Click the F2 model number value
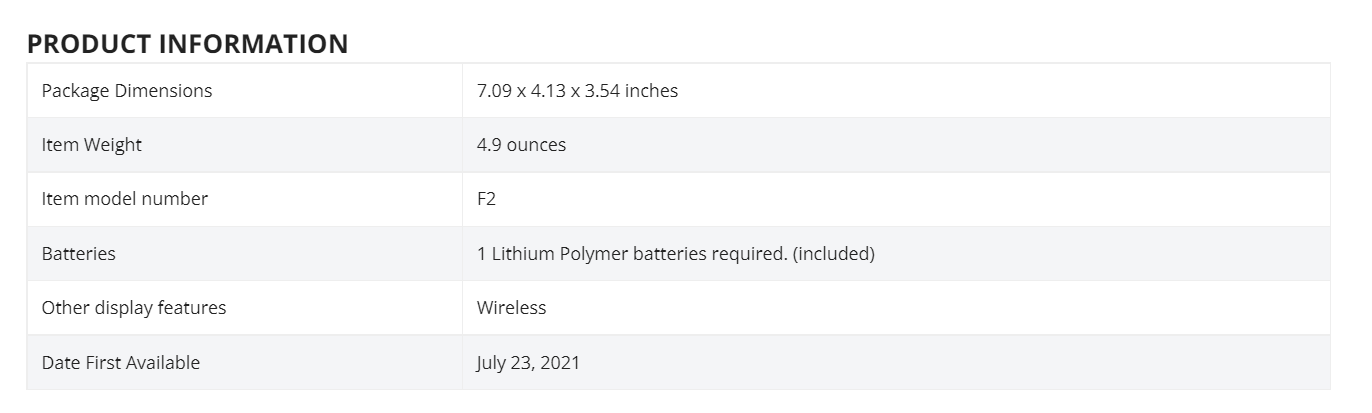This screenshot has height=413, width=1372. coord(486,199)
